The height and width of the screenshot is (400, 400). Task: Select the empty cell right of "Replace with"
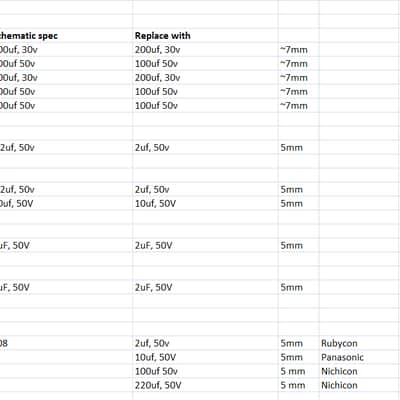pyautogui.click(x=299, y=35)
